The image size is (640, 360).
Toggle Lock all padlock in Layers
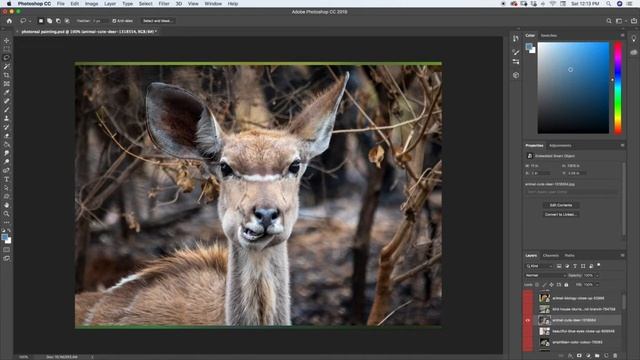point(566,285)
